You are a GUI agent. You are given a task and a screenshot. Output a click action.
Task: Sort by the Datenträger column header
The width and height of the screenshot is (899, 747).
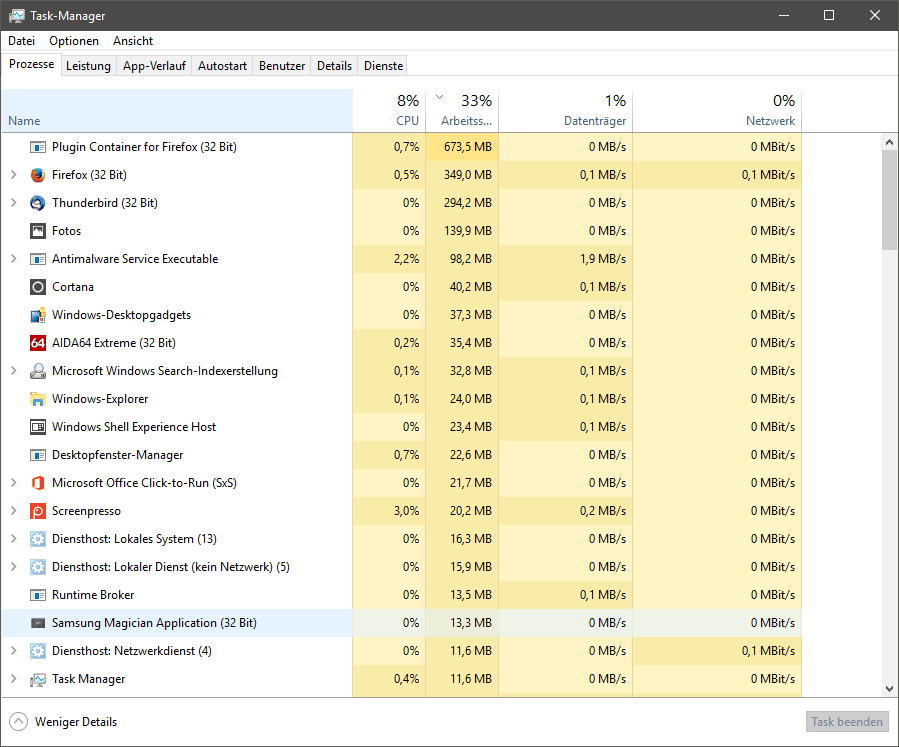click(566, 110)
